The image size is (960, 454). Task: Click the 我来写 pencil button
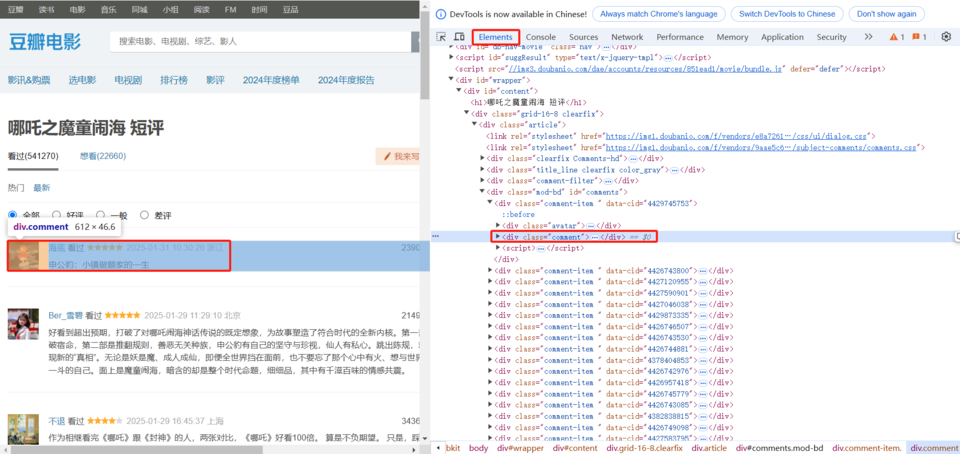point(398,157)
